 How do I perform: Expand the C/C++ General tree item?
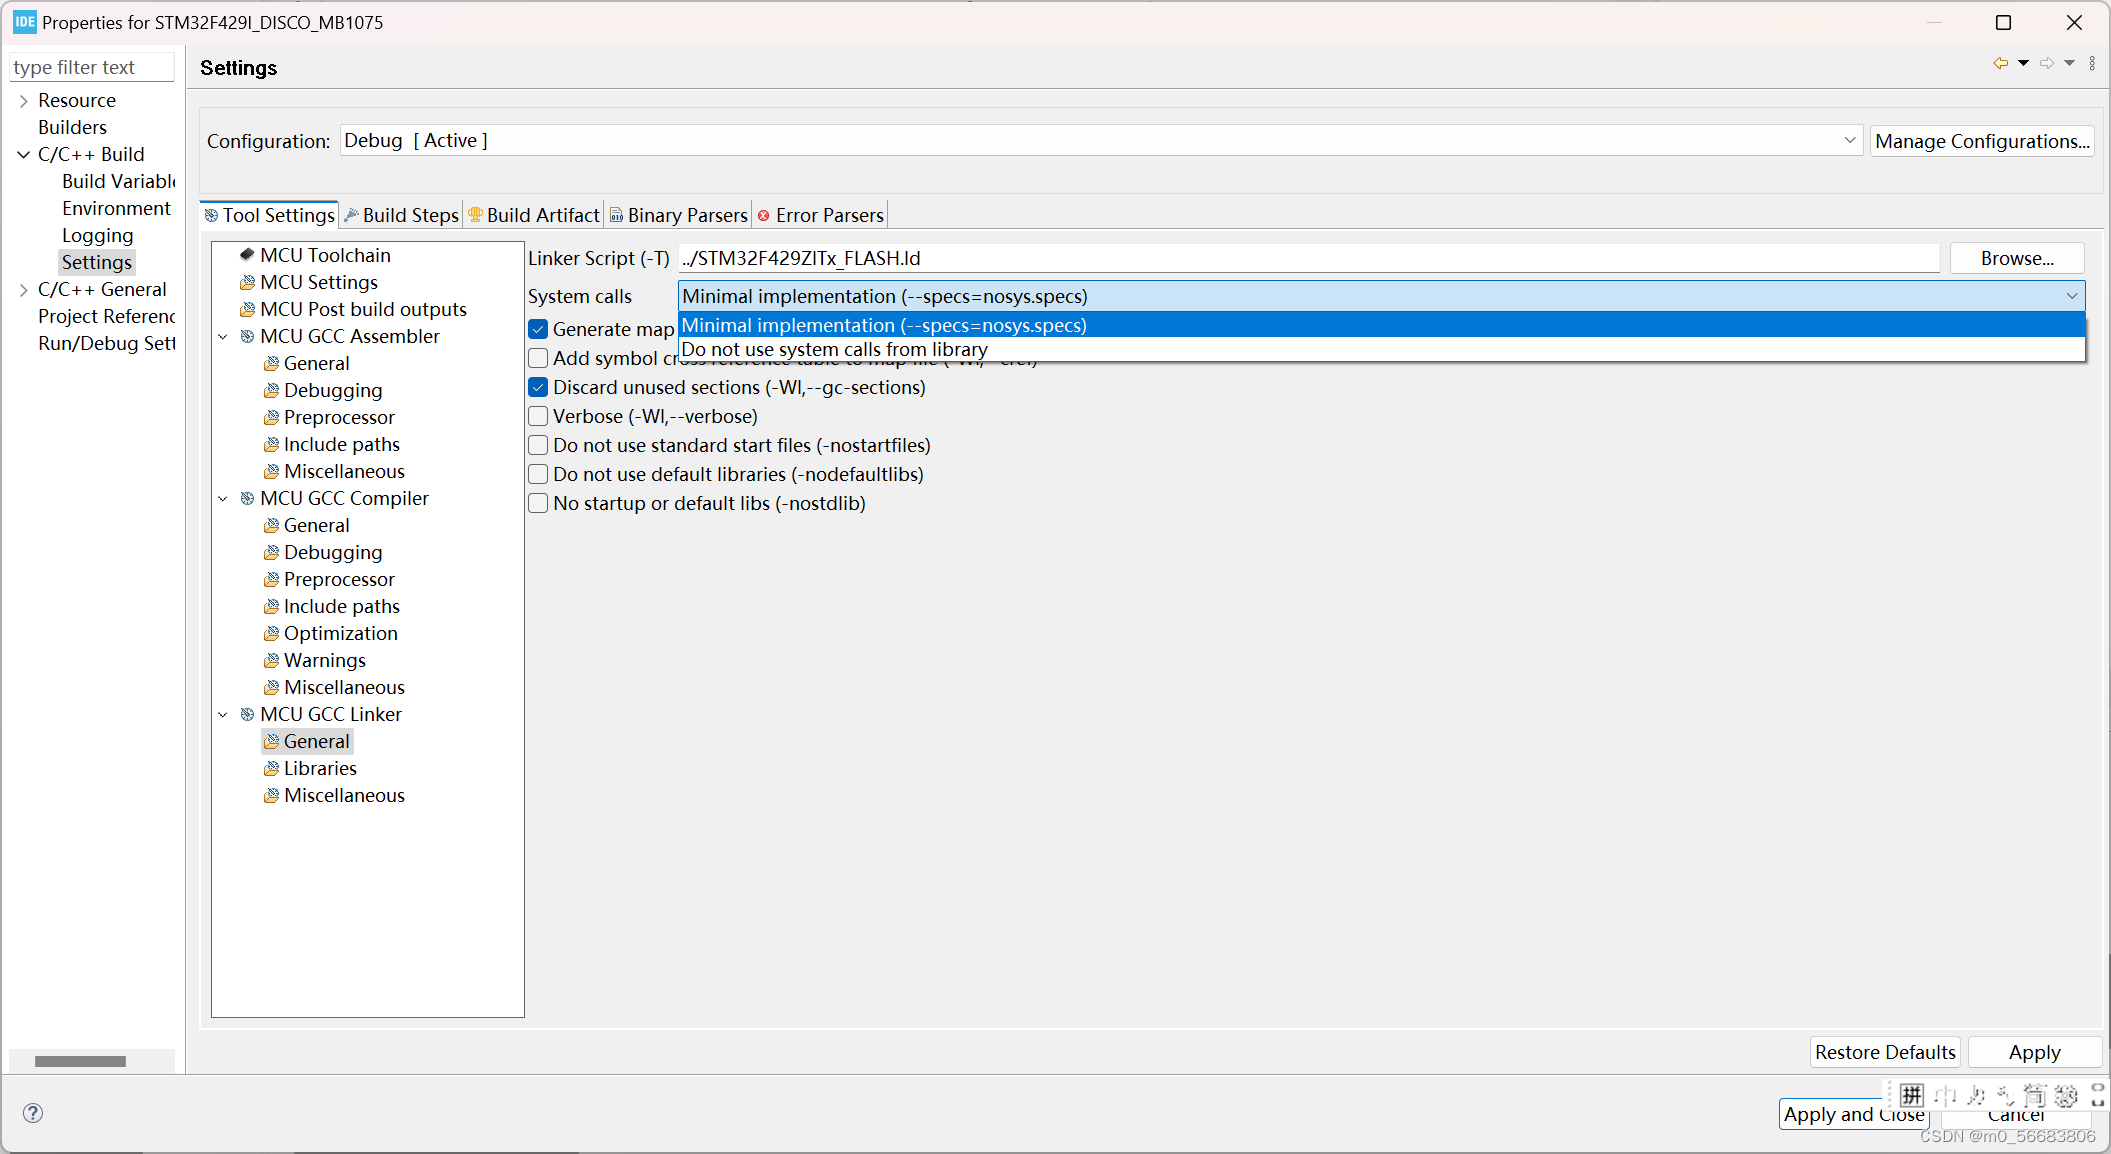click(23, 289)
